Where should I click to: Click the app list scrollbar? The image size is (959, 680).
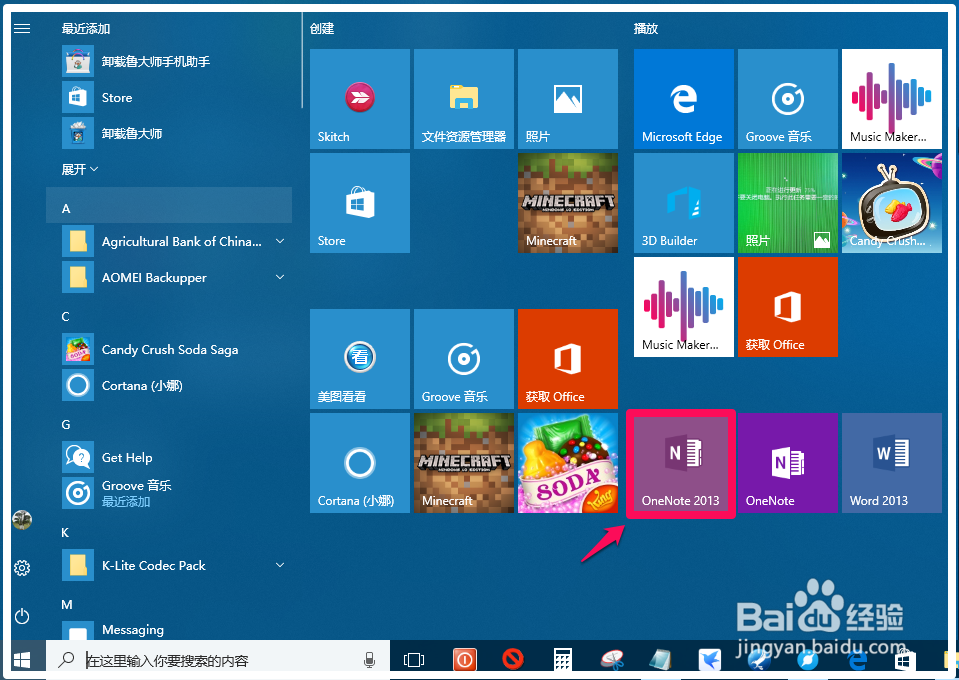point(302,60)
